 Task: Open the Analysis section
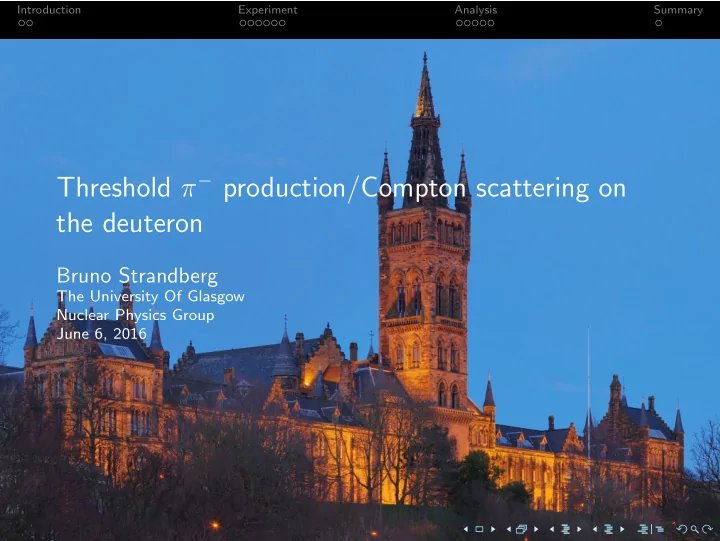(476, 10)
